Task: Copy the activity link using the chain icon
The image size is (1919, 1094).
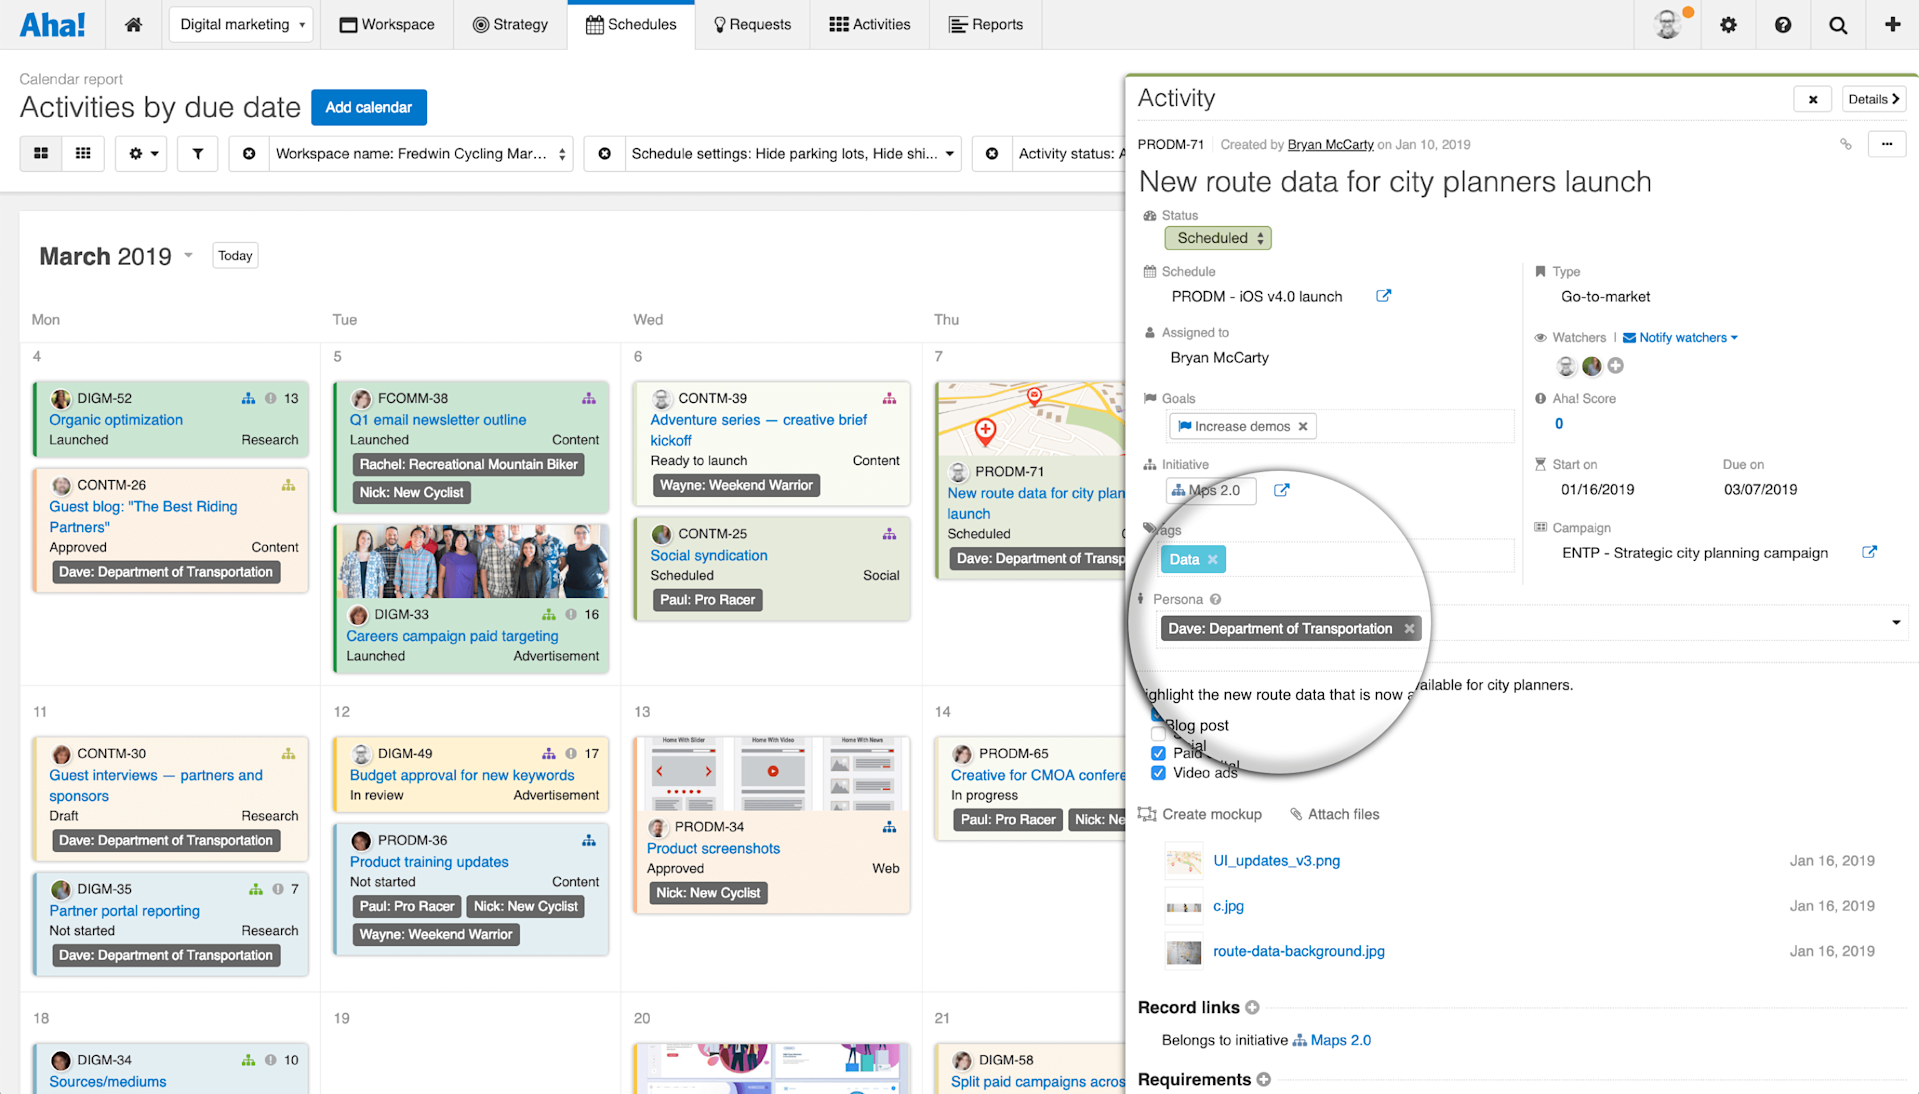Action: point(1846,143)
